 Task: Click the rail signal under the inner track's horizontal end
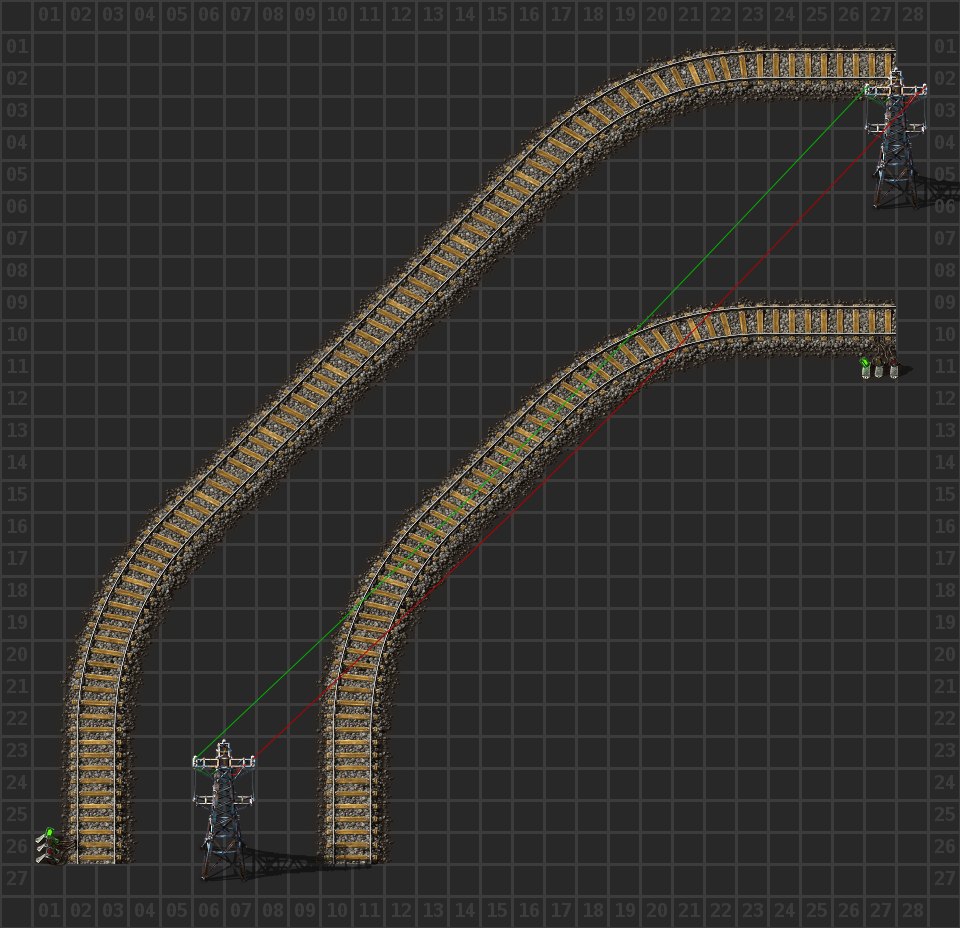click(x=880, y=367)
